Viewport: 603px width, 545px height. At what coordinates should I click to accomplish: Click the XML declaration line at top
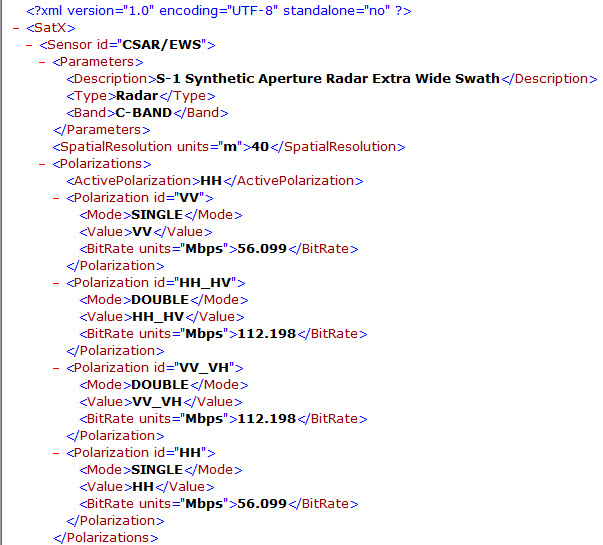click(x=218, y=10)
